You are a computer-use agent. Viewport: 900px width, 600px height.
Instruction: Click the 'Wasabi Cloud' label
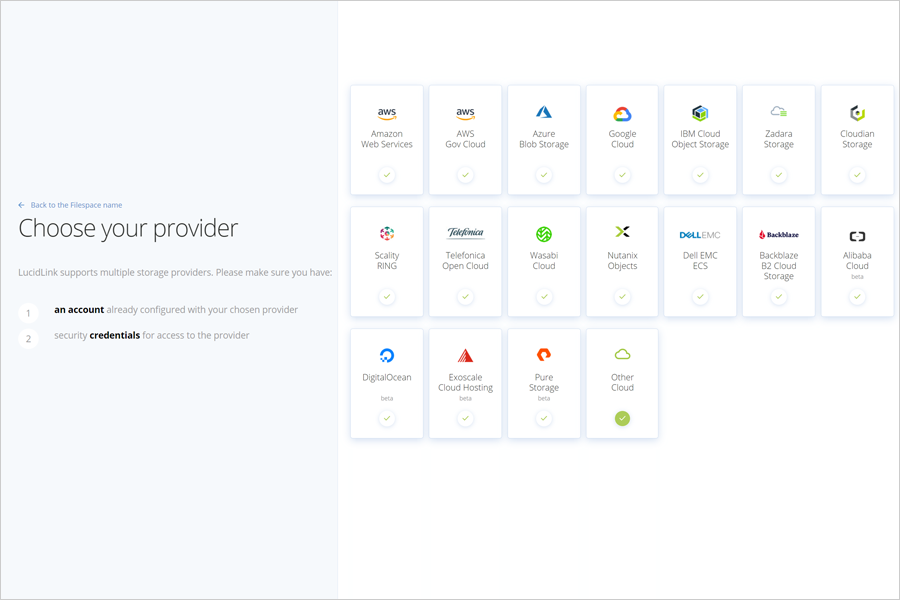pos(544,261)
